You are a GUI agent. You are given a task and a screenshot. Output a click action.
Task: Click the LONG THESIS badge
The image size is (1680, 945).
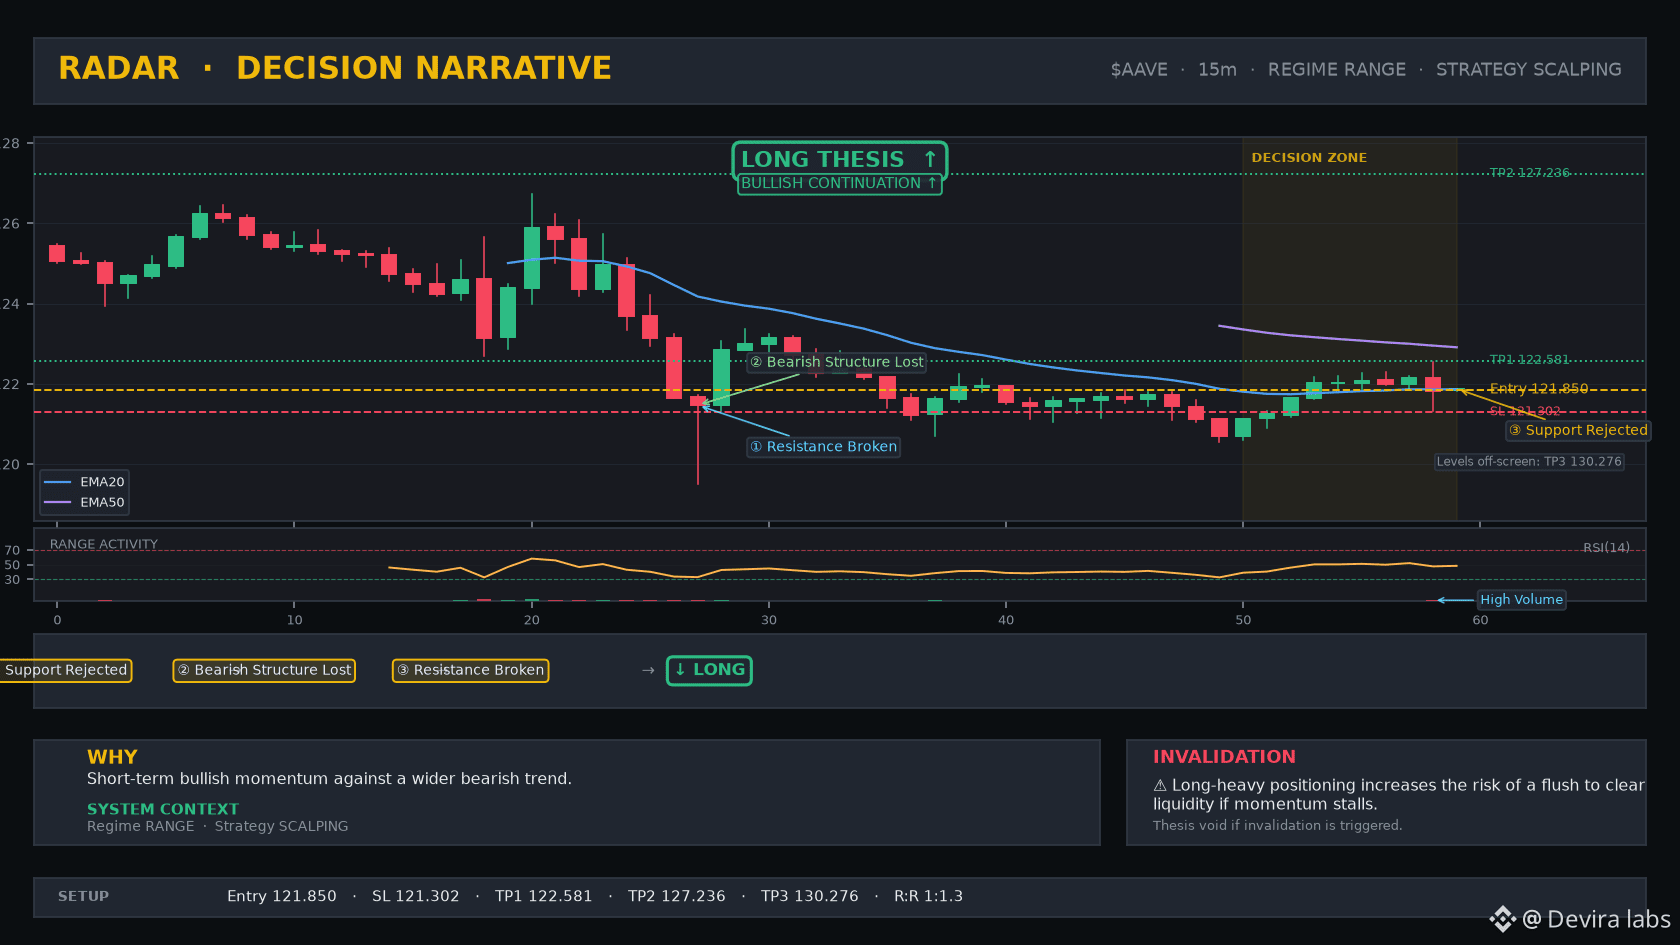840,159
